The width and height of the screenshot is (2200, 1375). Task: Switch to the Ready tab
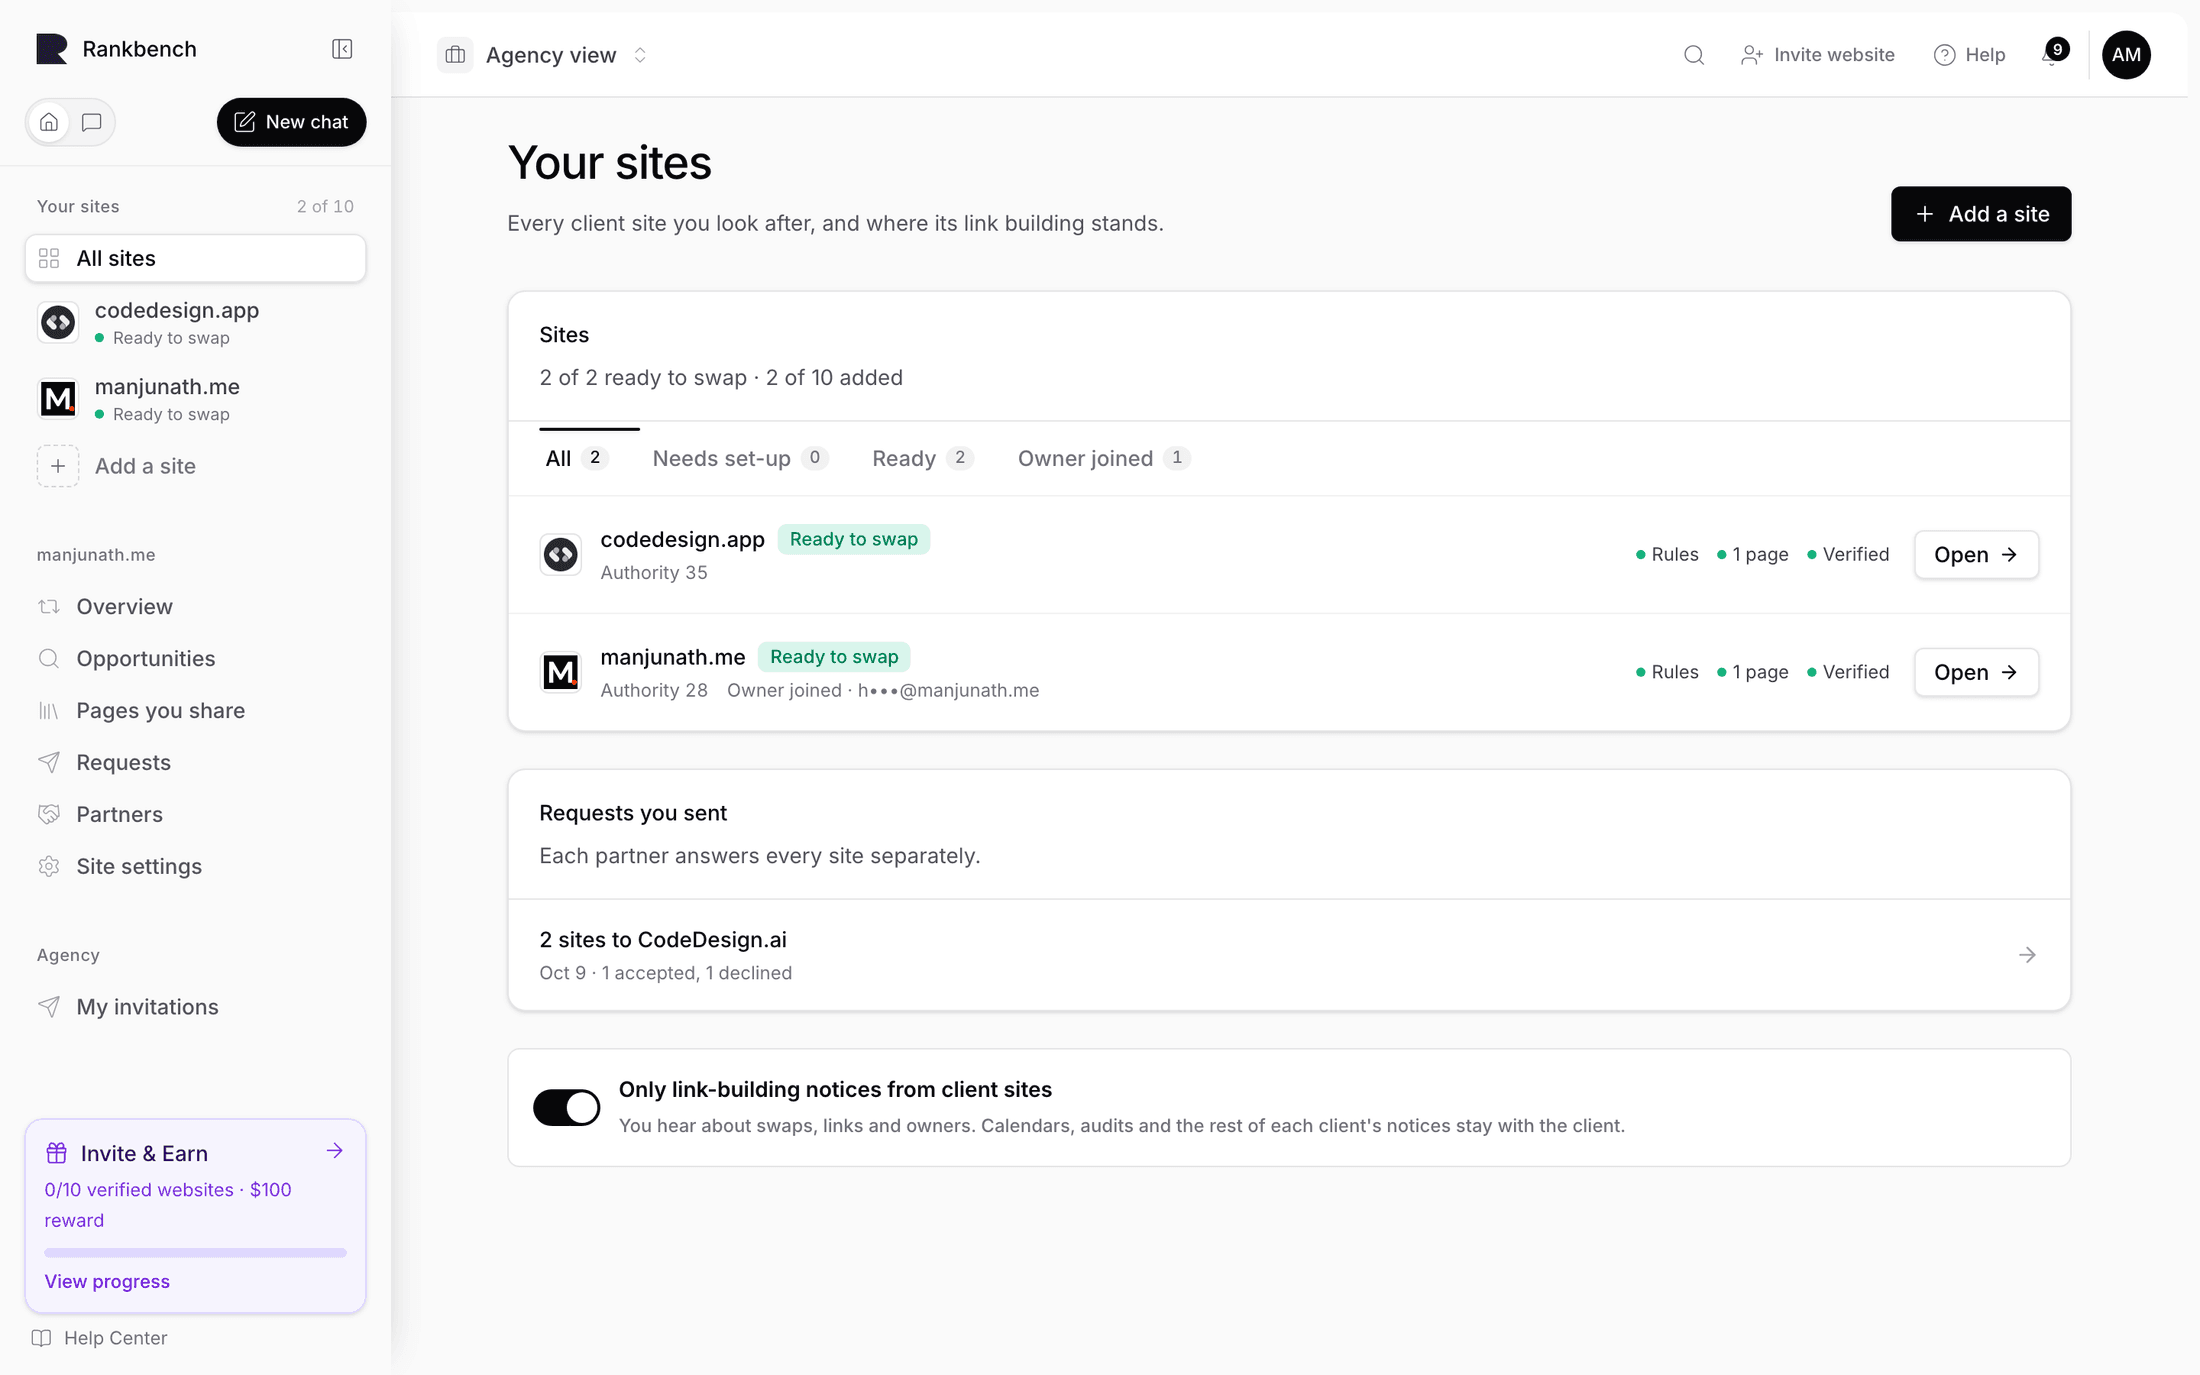[x=922, y=458]
